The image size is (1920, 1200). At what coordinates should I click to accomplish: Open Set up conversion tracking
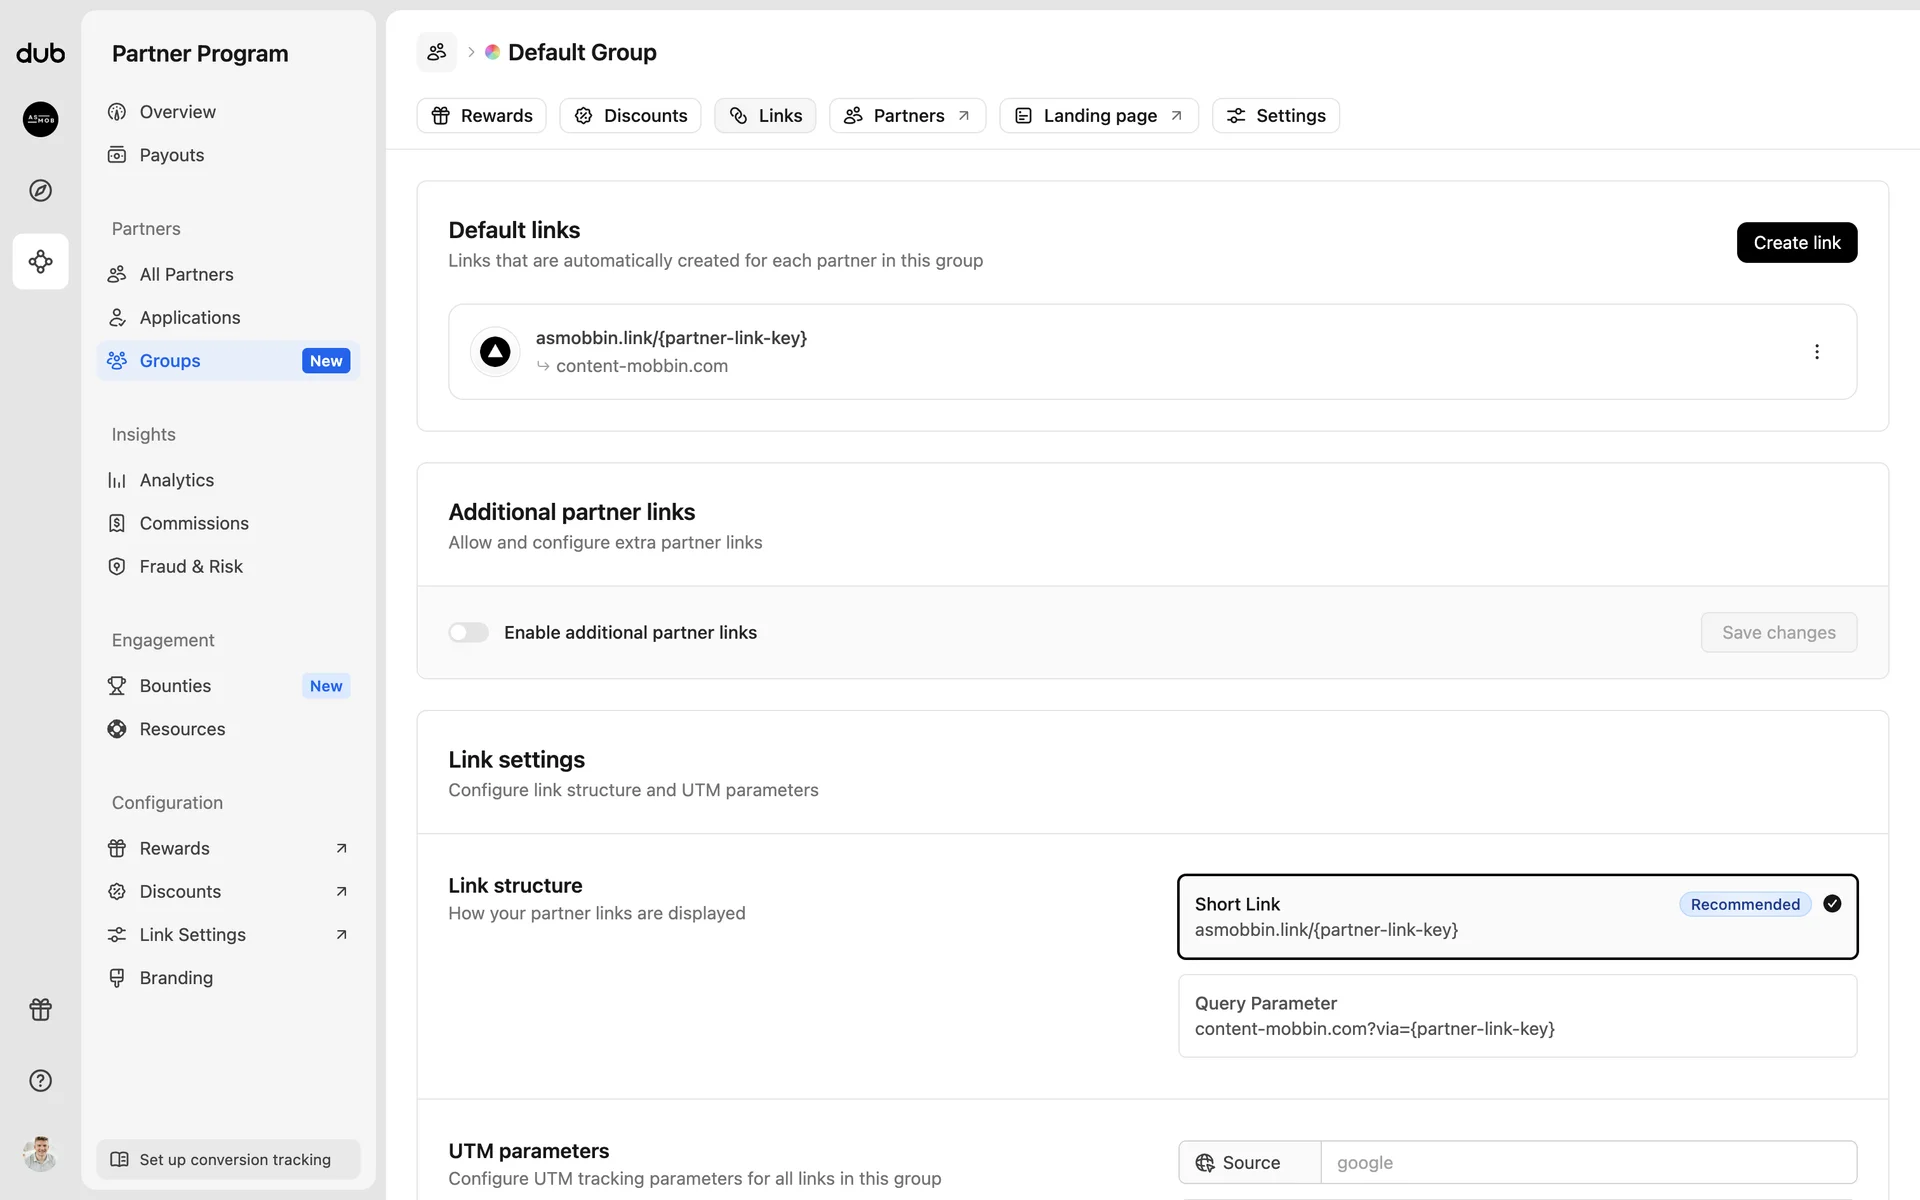pos(228,1159)
